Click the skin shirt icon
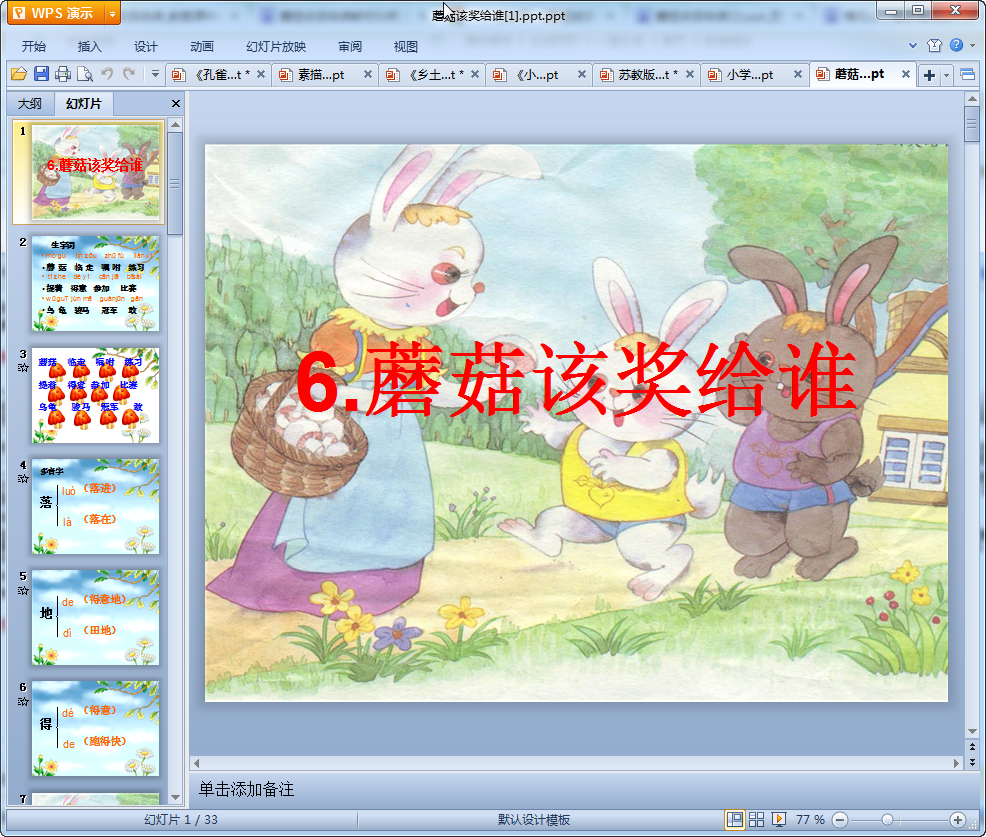The image size is (986, 837). [934, 45]
